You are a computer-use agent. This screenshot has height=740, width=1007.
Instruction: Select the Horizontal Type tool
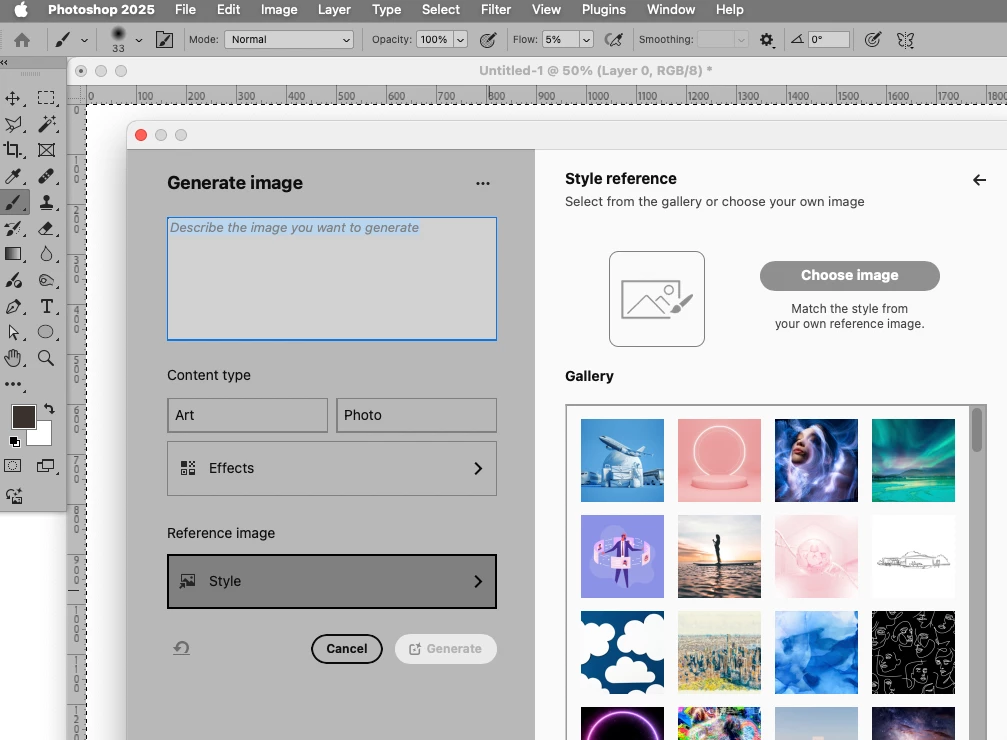46,307
